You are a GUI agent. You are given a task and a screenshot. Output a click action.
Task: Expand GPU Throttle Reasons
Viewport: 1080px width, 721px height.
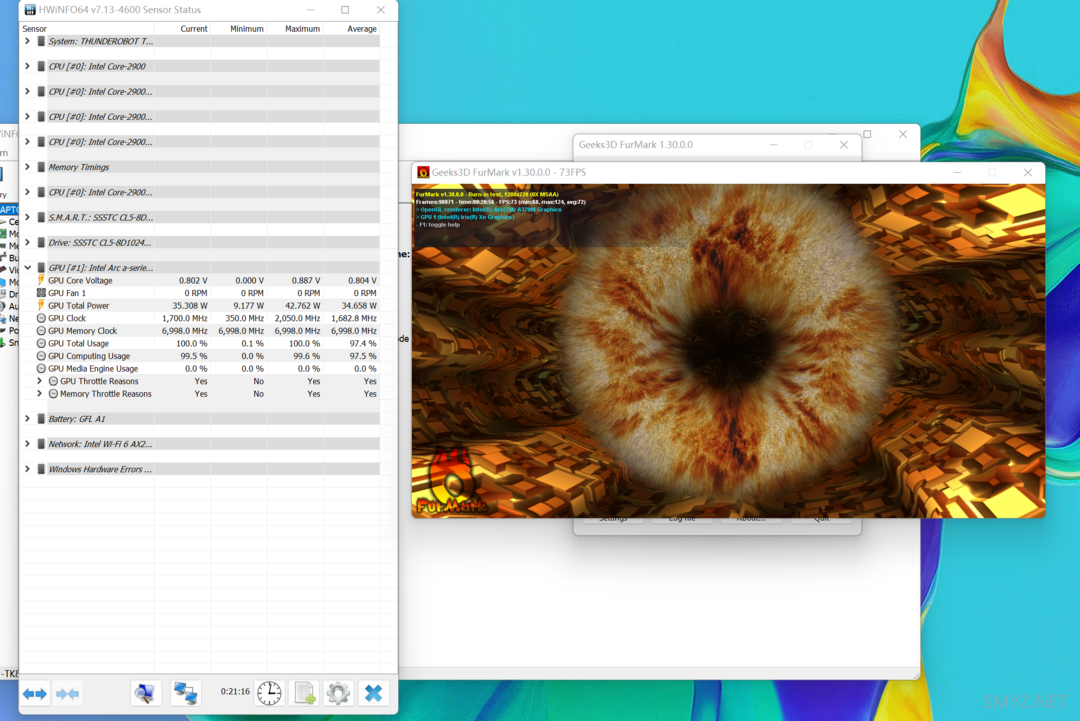(x=39, y=381)
